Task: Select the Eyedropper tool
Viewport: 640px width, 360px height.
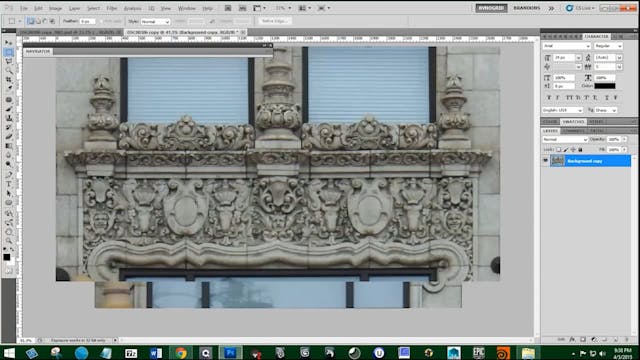Action: pyautogui.click(x=9, y=89)
